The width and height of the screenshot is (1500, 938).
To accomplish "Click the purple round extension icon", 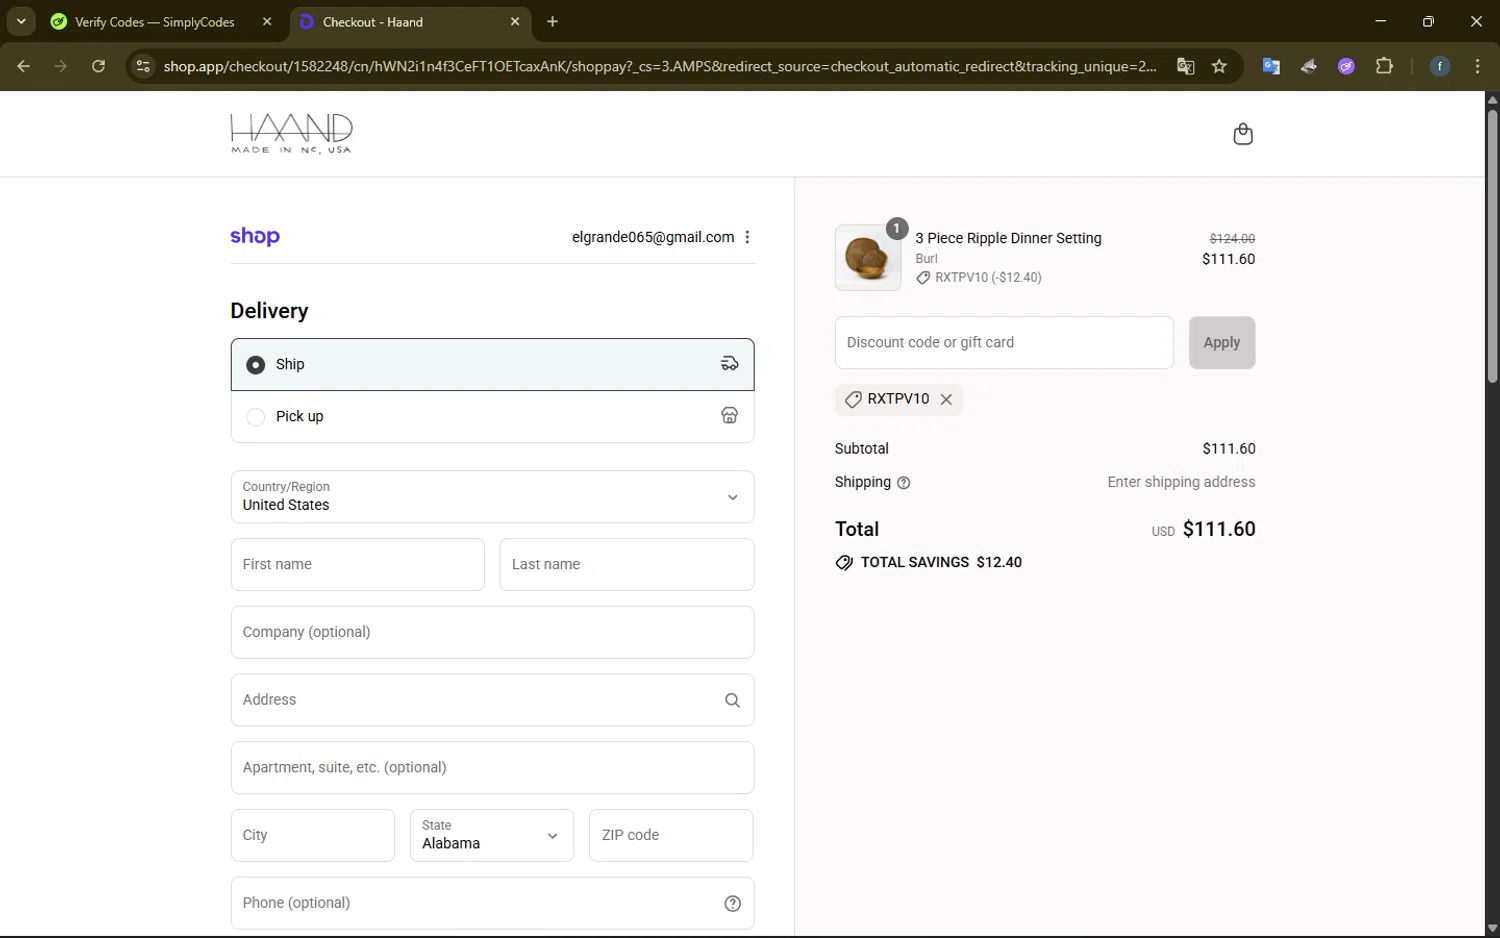I will 1346,66.
